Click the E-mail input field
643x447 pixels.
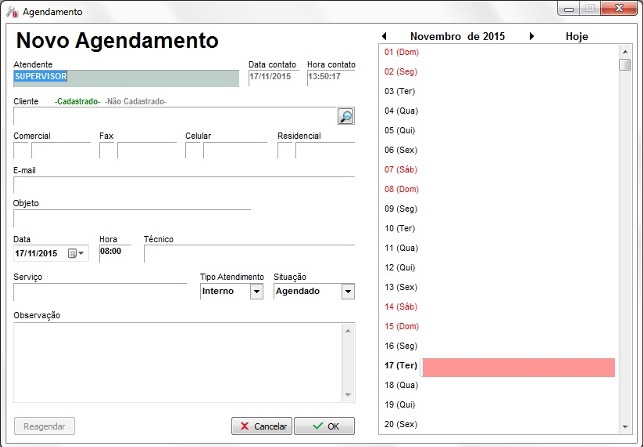(183, 184)
